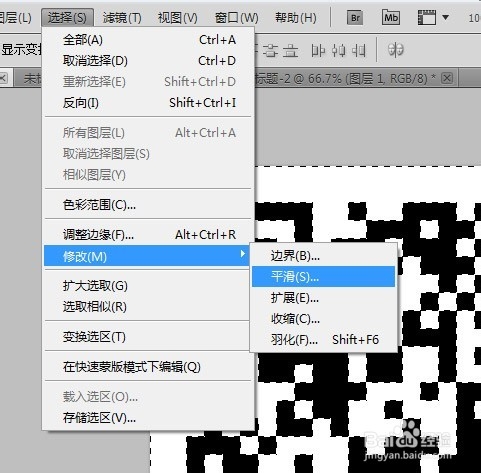Close the 标题-2 document tab

[x=447, y=78]
